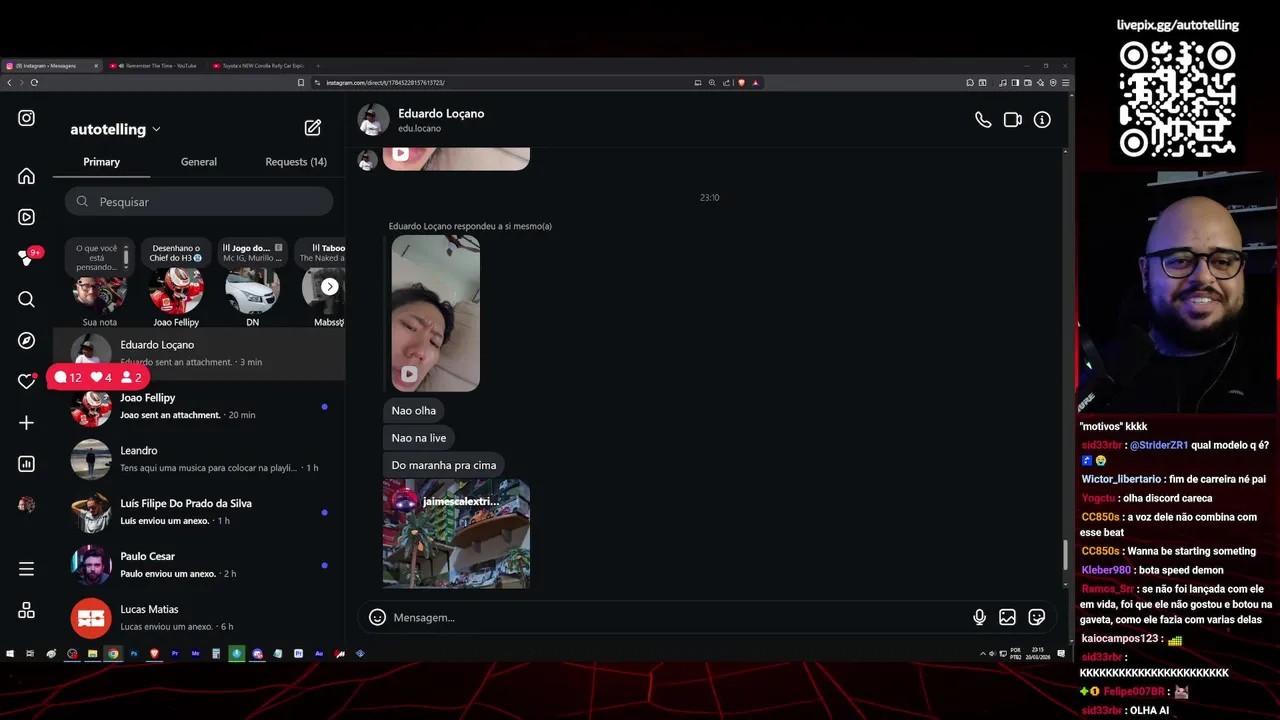Open the Also from Meta grid icon

pos(27,610)
